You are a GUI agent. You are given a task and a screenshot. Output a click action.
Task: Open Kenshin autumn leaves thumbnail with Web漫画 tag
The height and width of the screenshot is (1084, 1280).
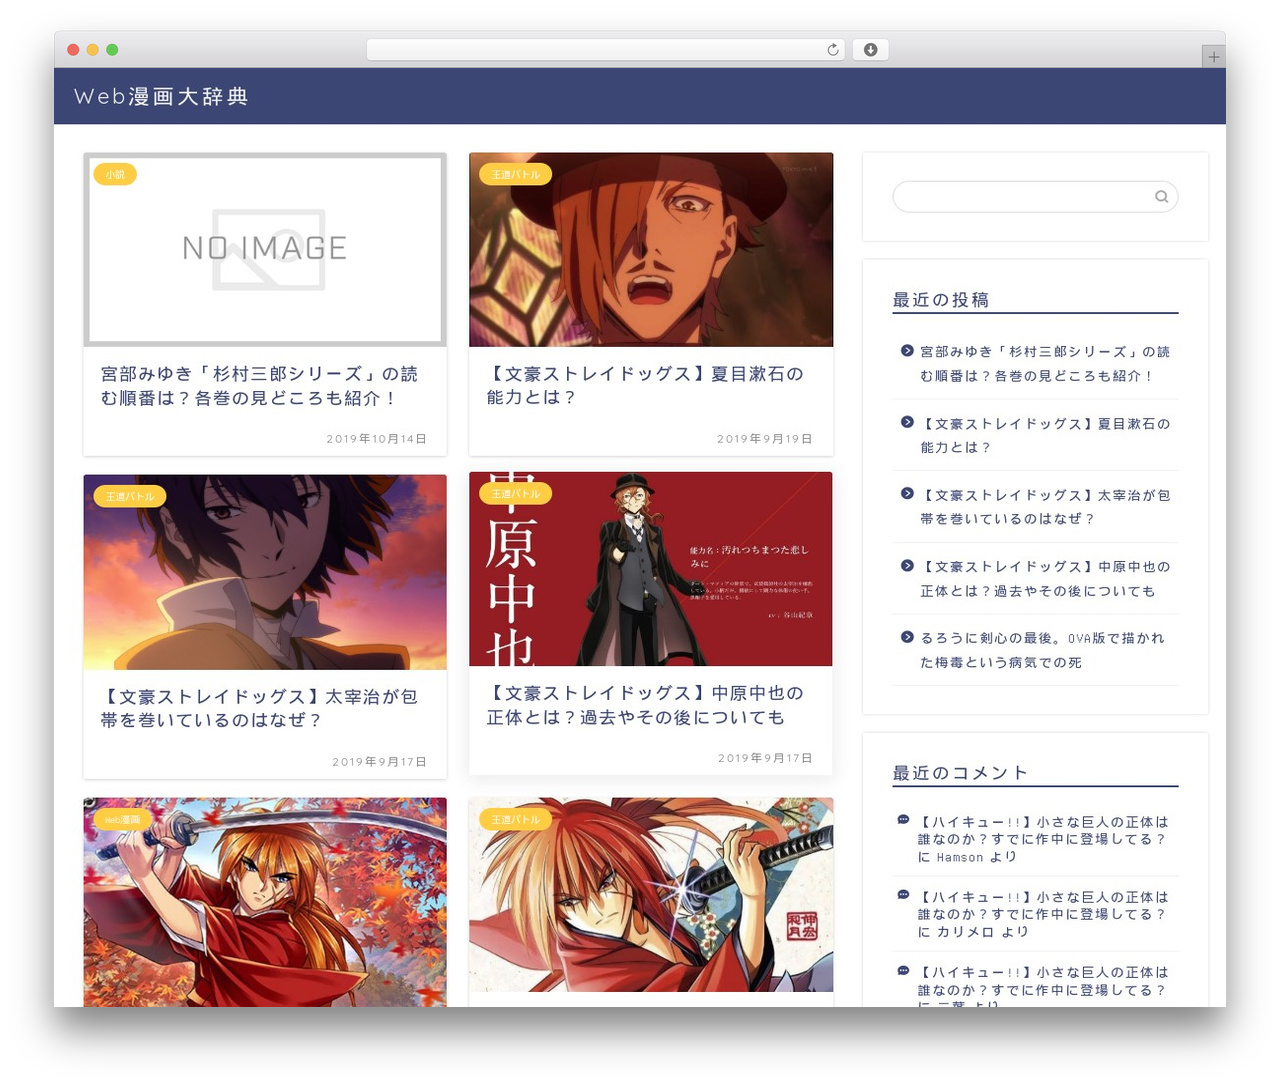265,901
